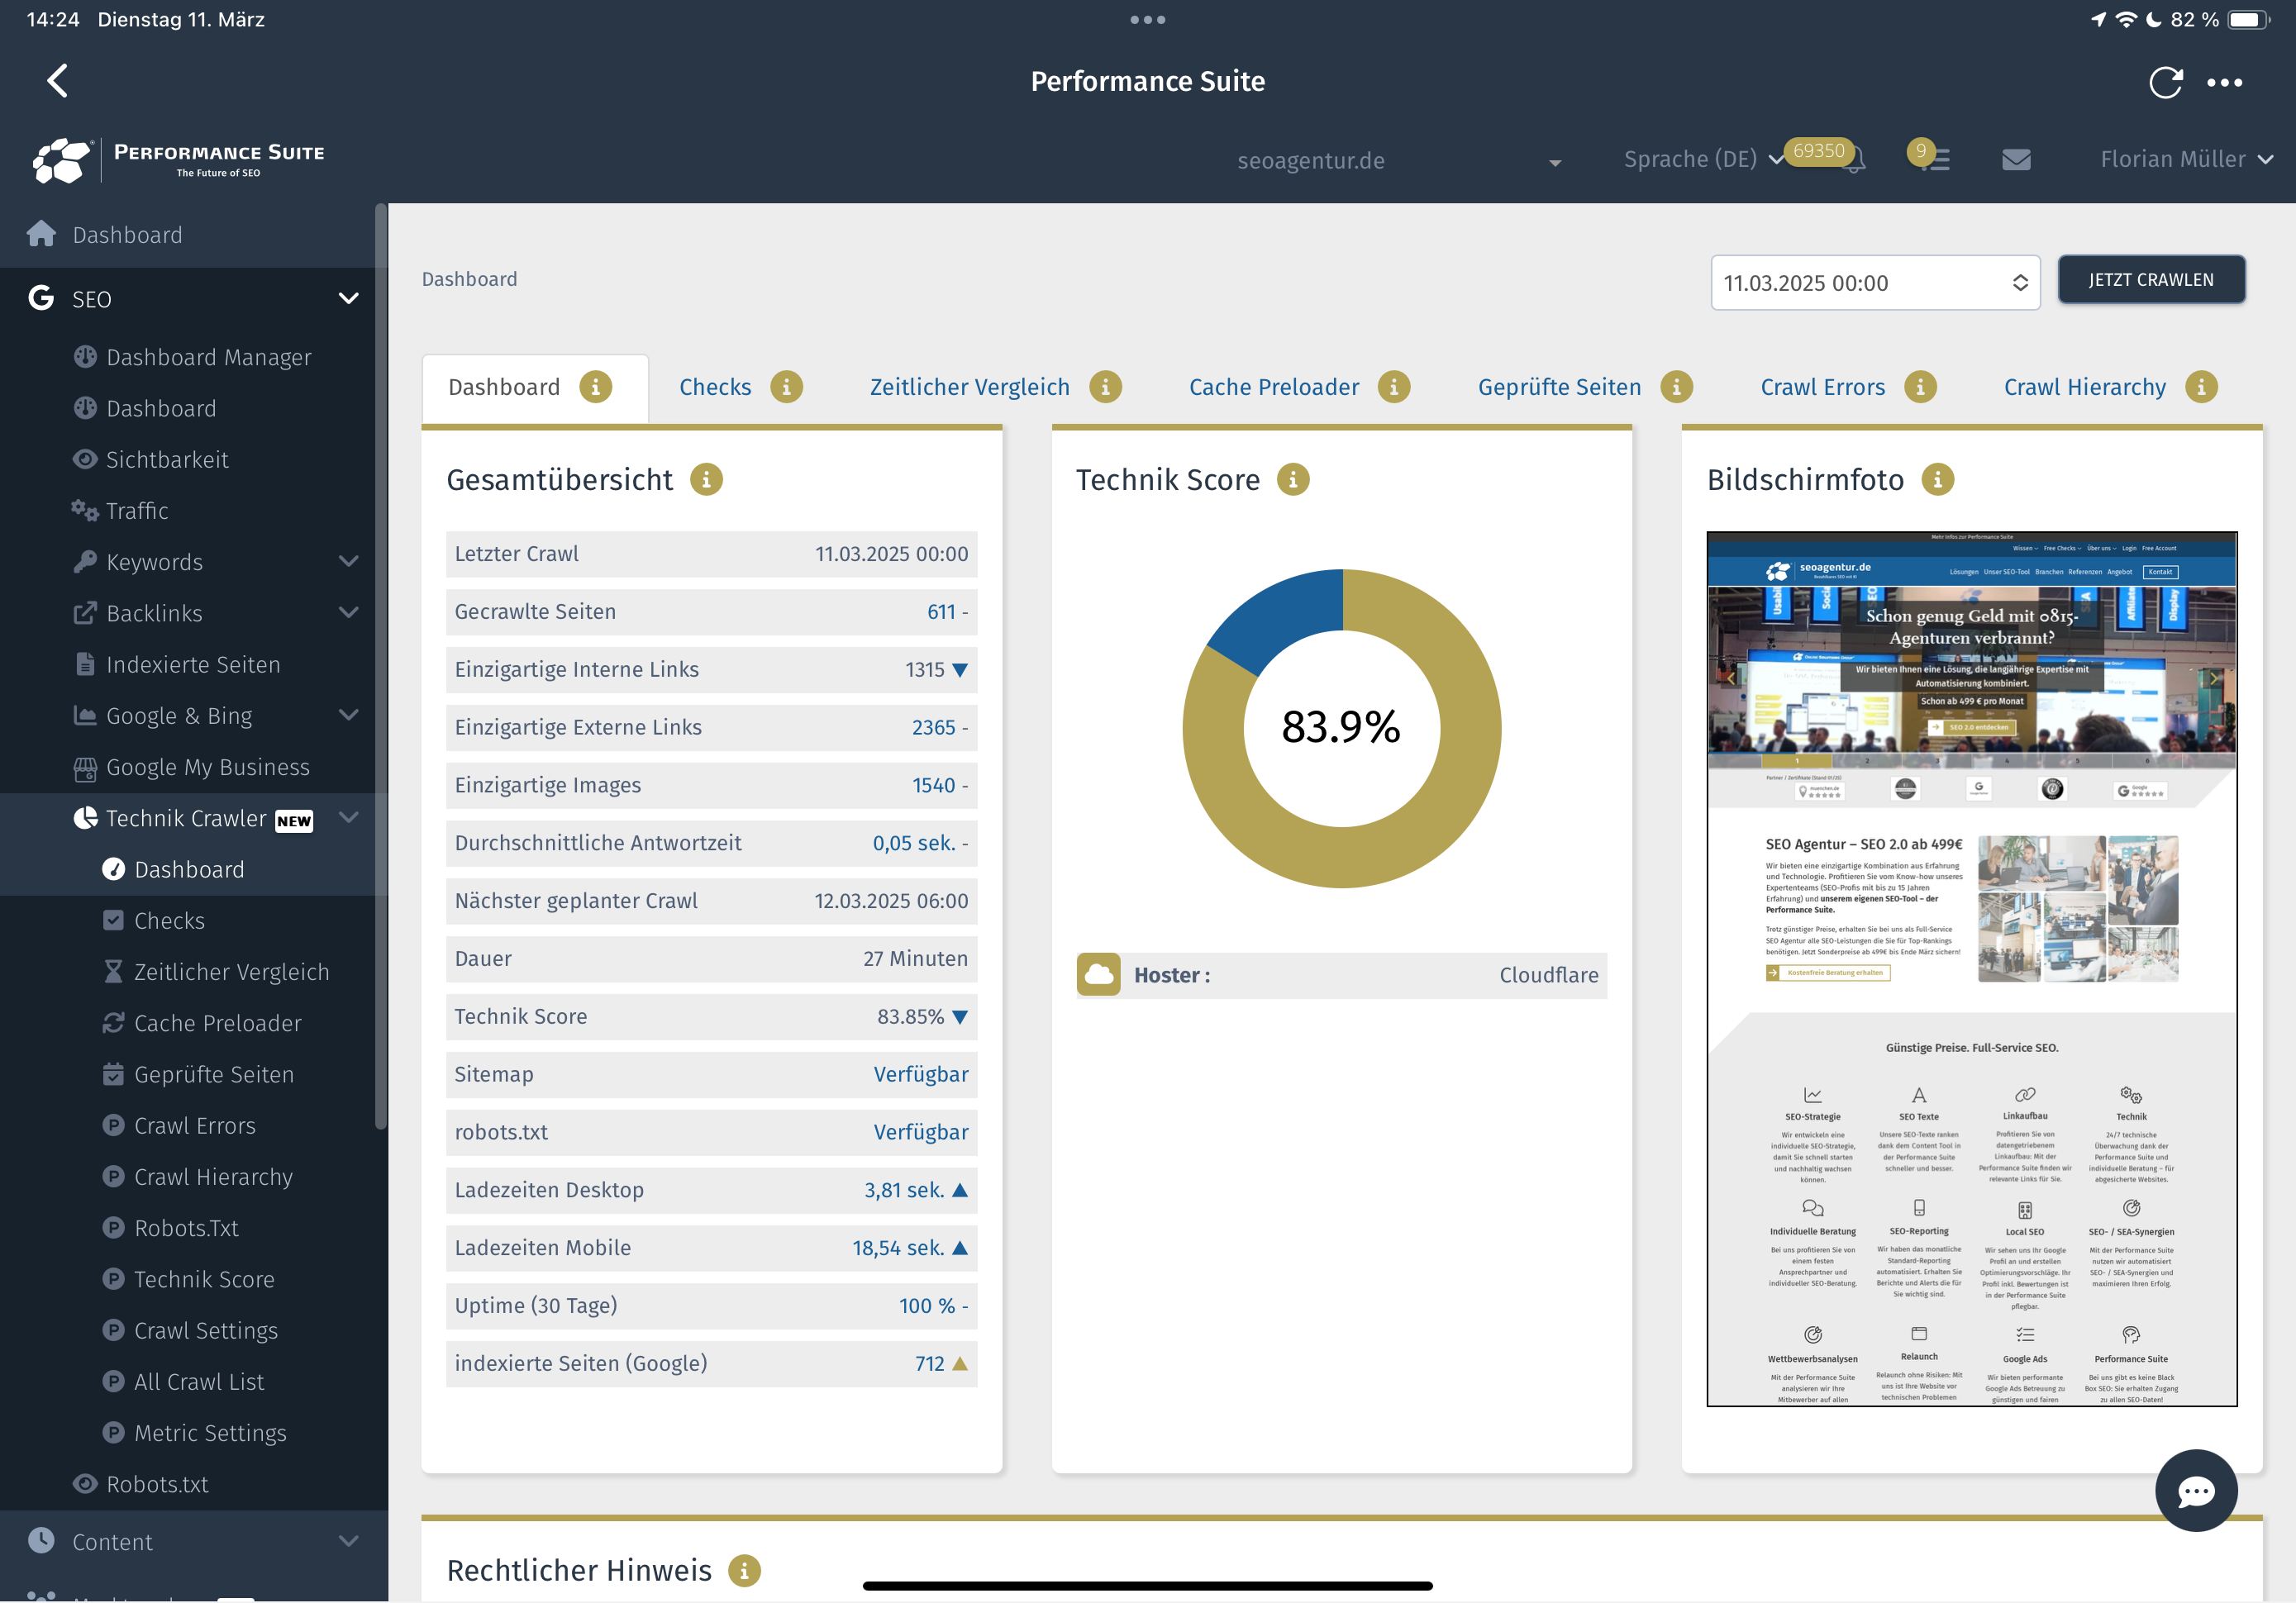The image size is (2296, 1603).
Task: Switch to the Zeitlicher Vergleich tab
Action: coord(969,387)
